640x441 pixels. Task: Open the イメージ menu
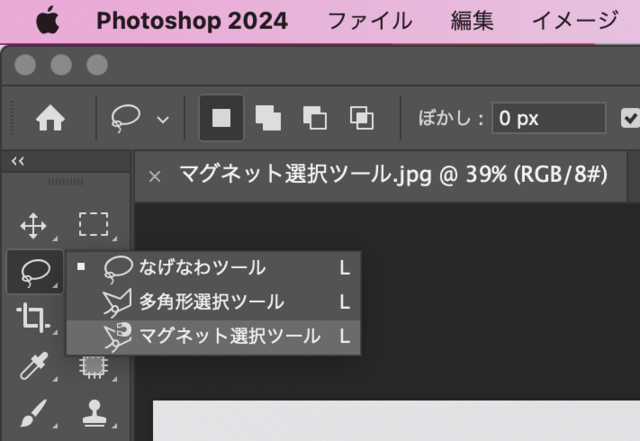click(575, 21)
